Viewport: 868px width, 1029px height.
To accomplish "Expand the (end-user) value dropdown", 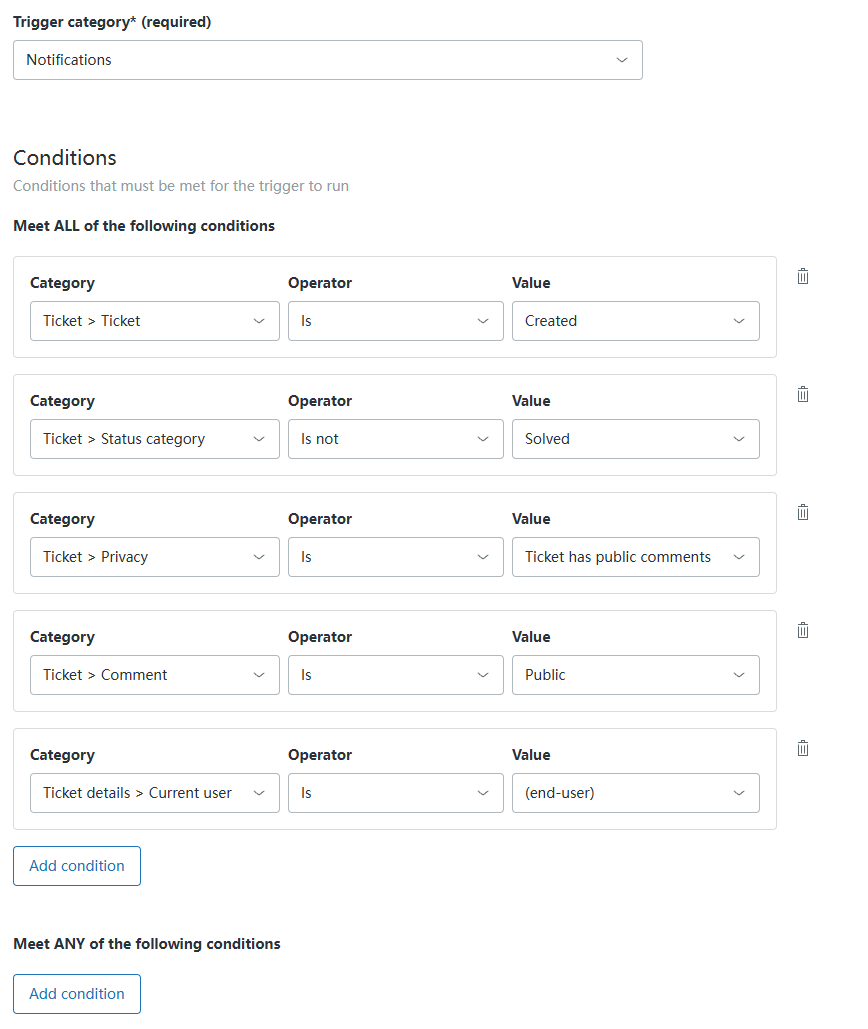I will click(x=635, y=793).
